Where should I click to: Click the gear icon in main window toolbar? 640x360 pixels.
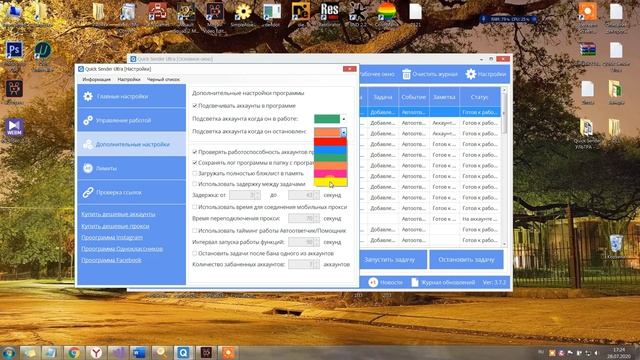[471, 74]
